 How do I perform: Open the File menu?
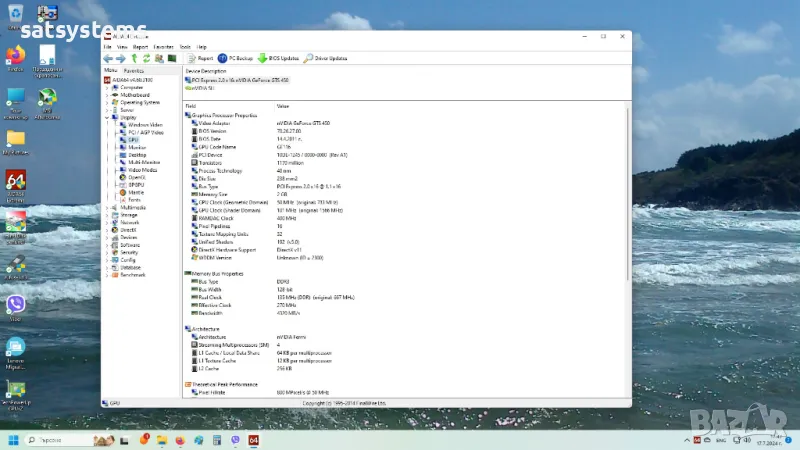coord(107,47)
